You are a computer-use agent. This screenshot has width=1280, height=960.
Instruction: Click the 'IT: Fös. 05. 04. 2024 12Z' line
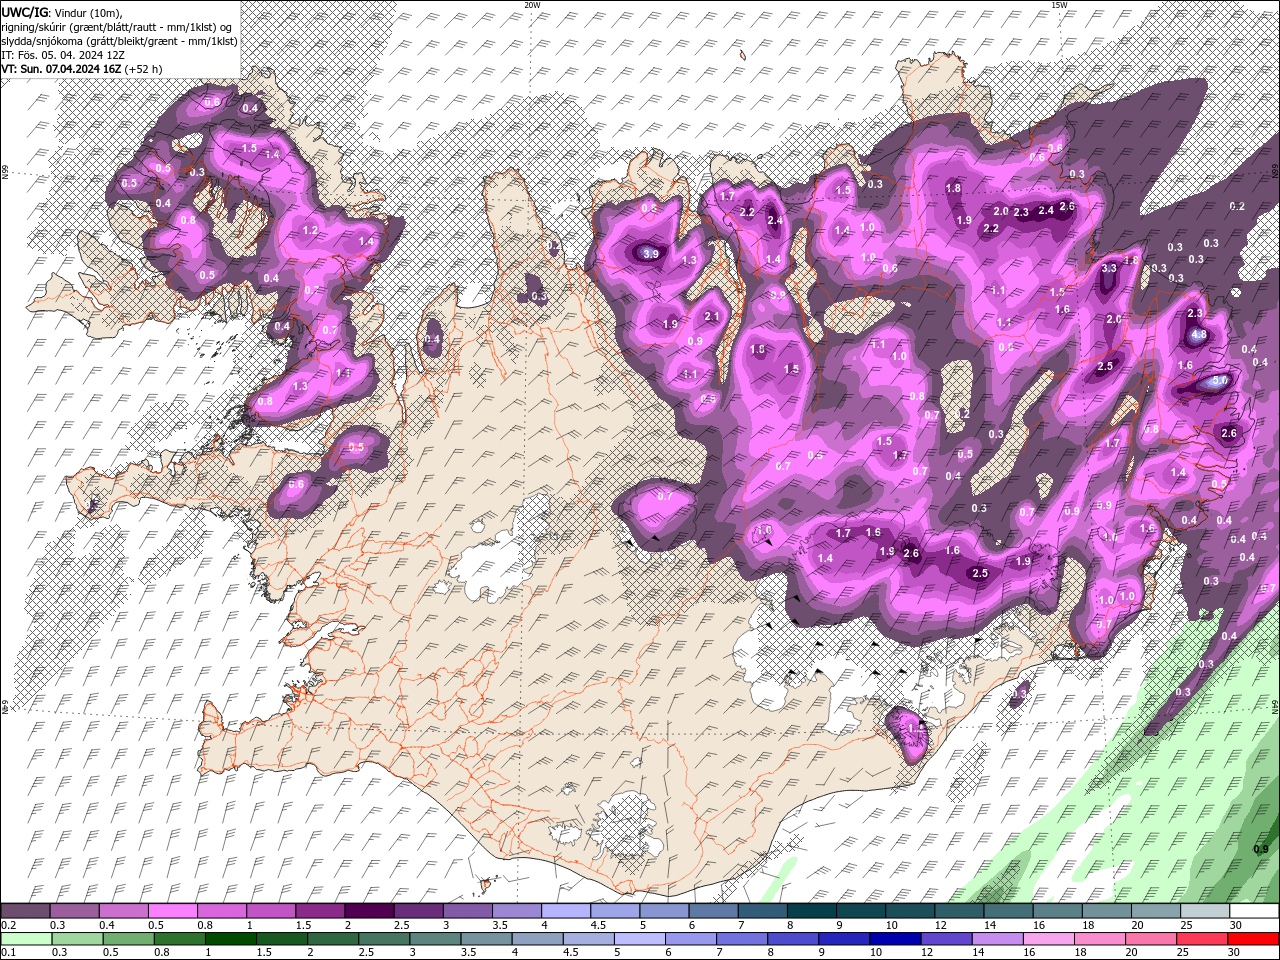coord(64,55)
